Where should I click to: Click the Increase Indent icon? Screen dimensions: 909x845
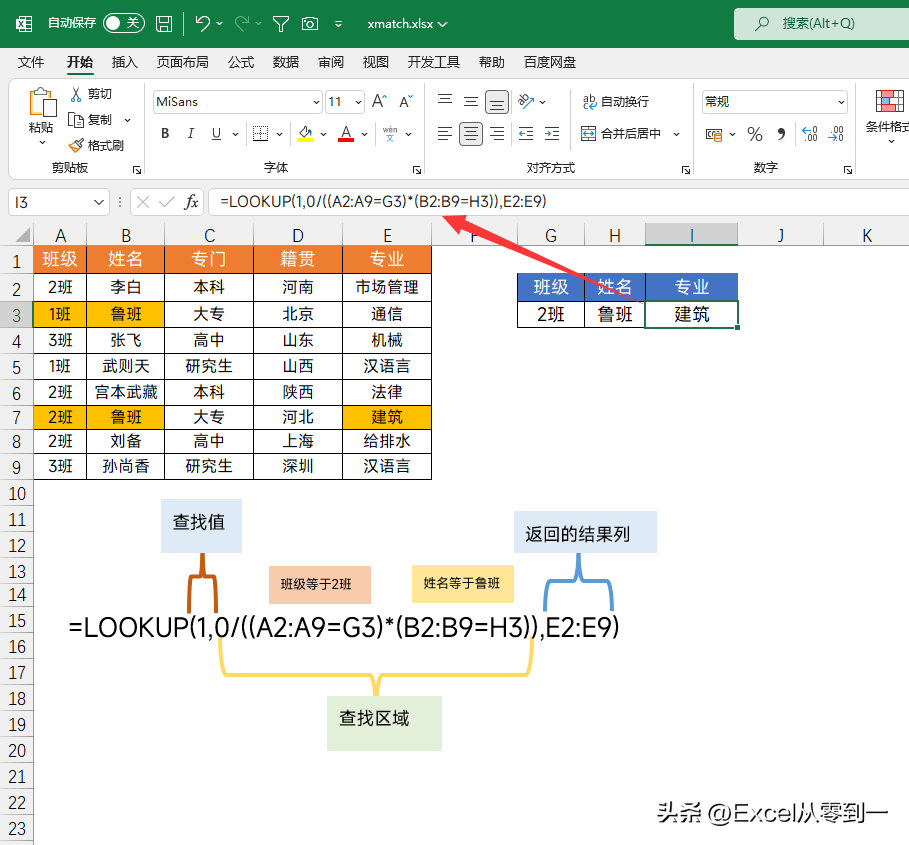[552, 134]
